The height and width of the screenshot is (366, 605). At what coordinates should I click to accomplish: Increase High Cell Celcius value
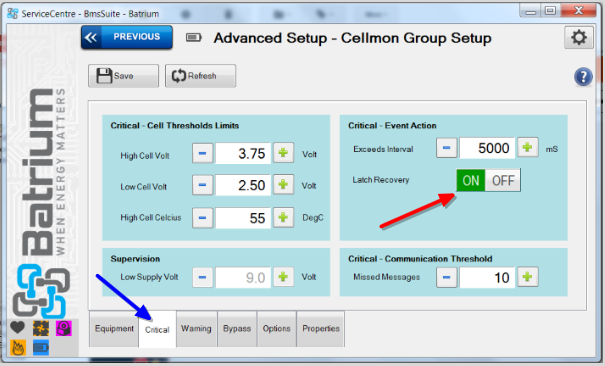point(283,217)
